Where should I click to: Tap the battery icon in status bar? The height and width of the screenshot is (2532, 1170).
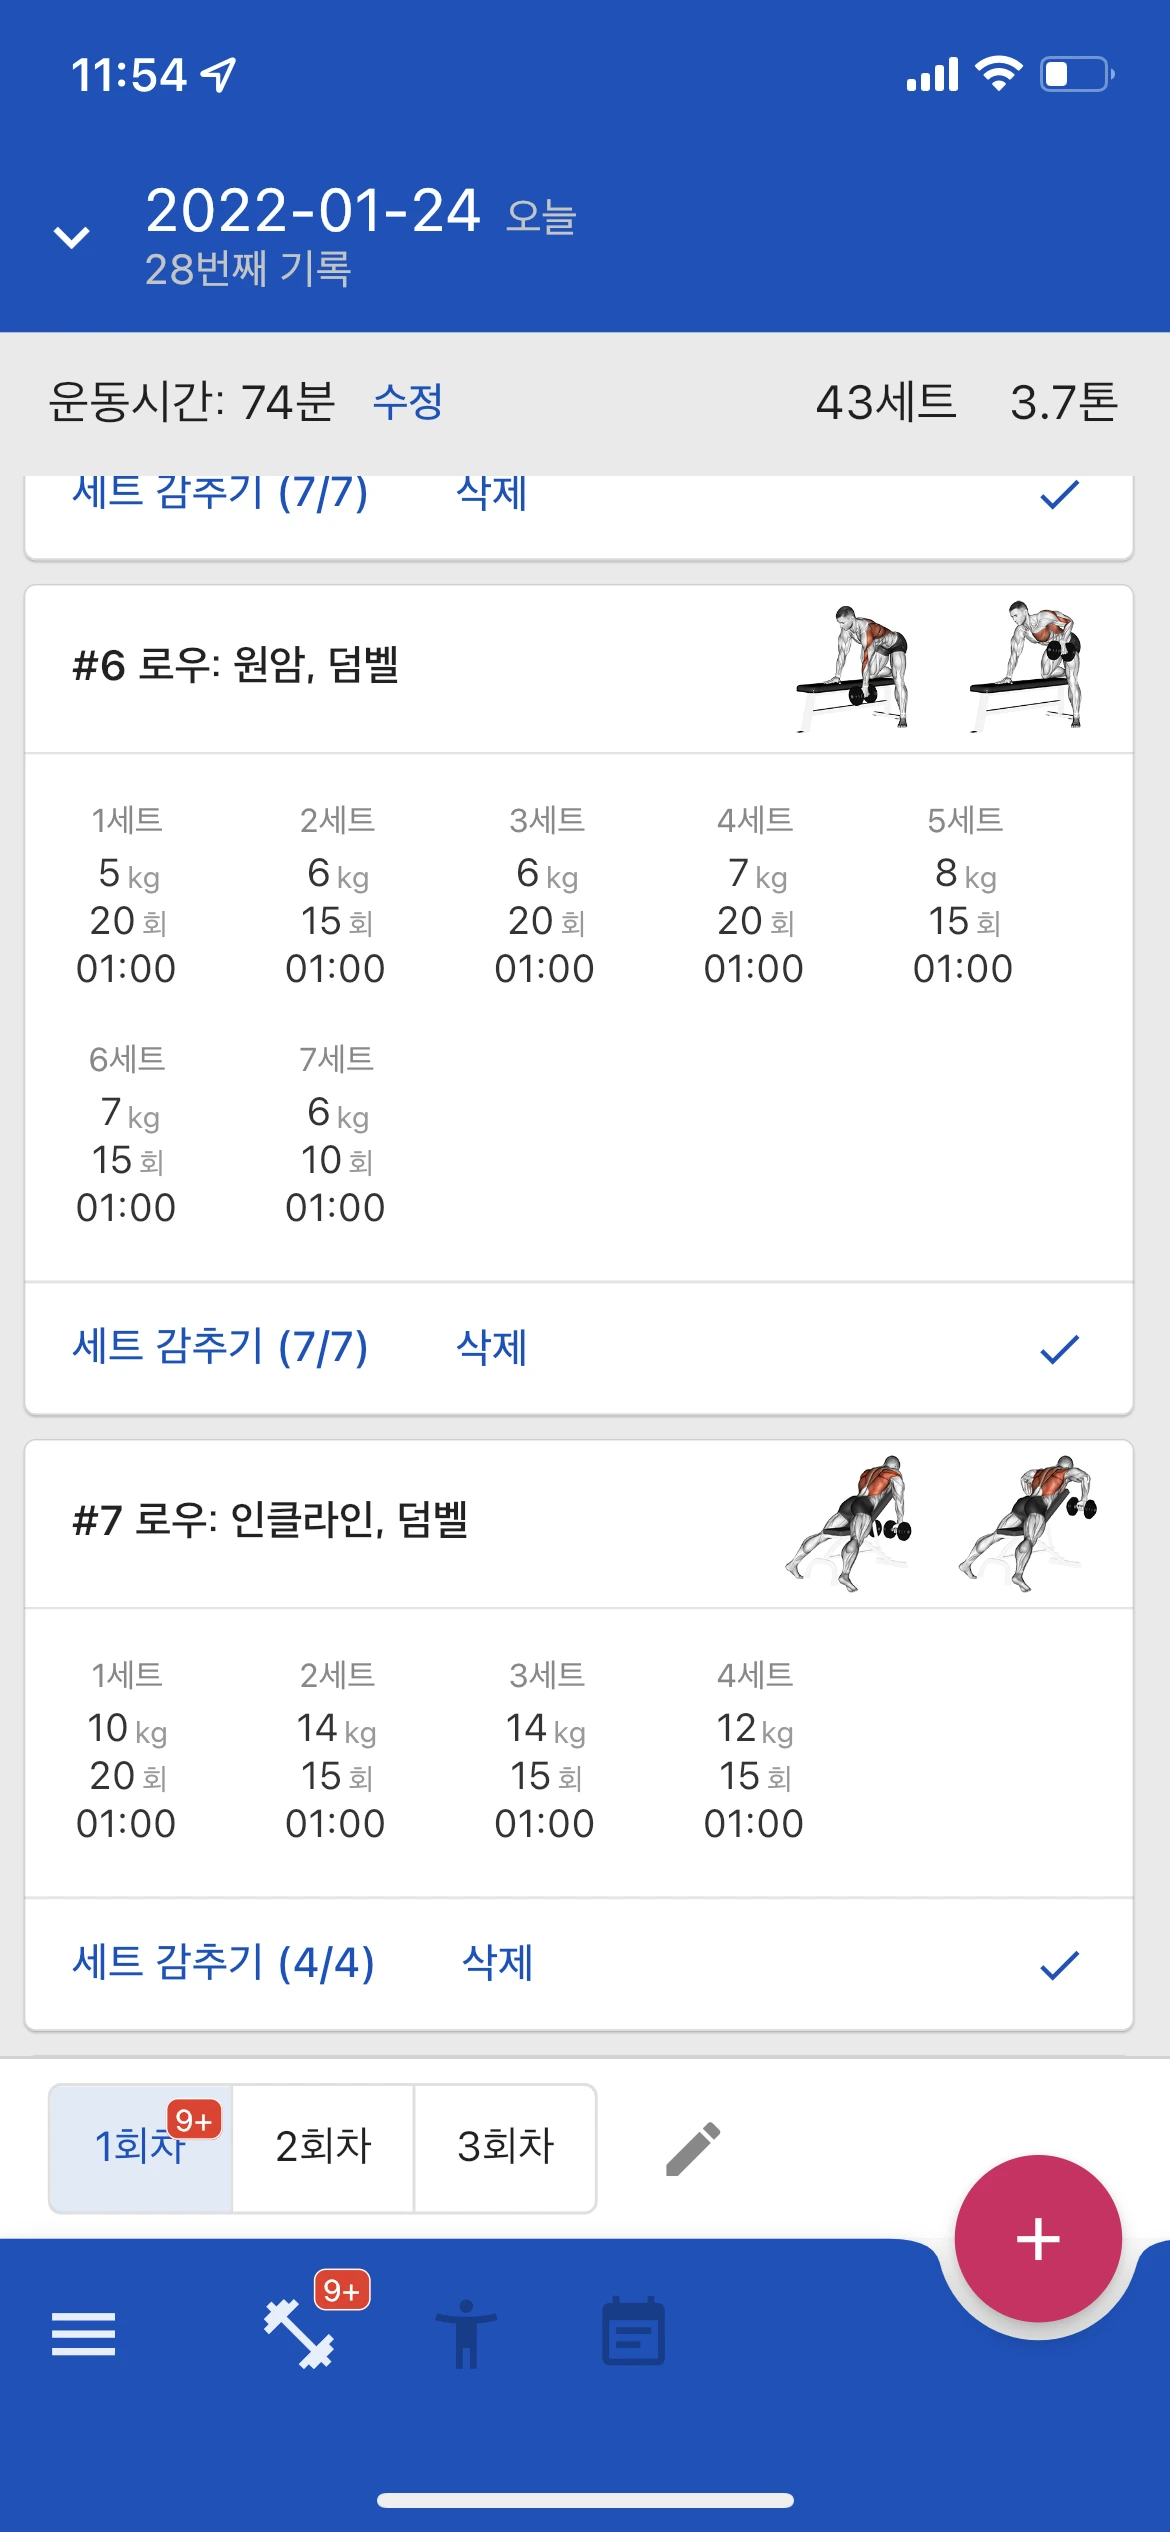pos(1077,74)
